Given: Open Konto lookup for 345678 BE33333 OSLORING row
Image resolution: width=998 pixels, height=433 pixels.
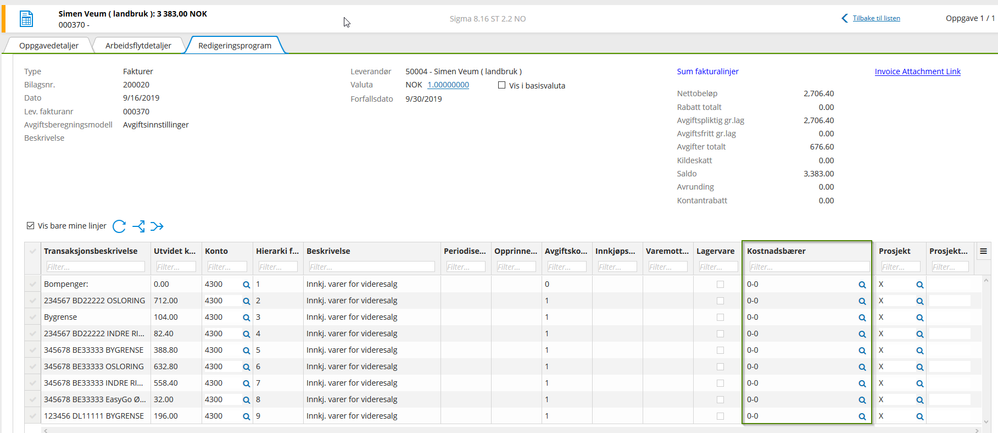Looking at the screenshot, I should (x=246, y=366).
